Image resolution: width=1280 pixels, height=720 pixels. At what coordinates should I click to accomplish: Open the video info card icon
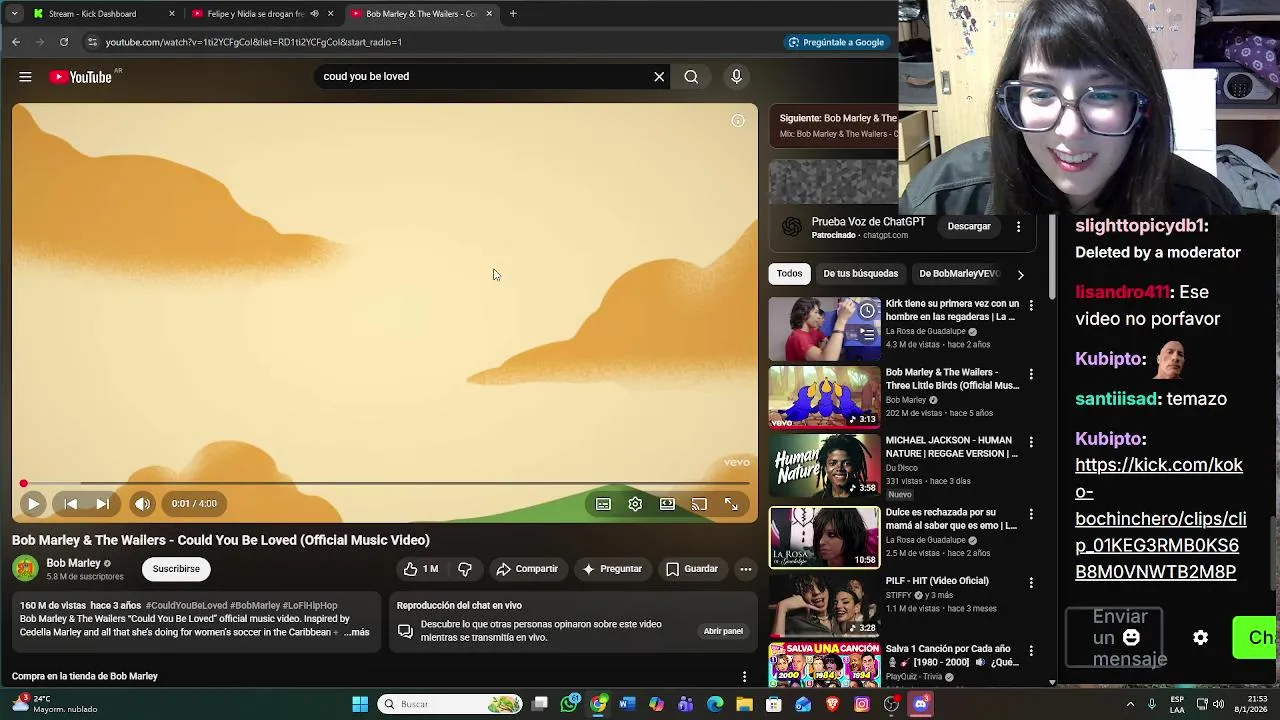click(x=738, y=121)
